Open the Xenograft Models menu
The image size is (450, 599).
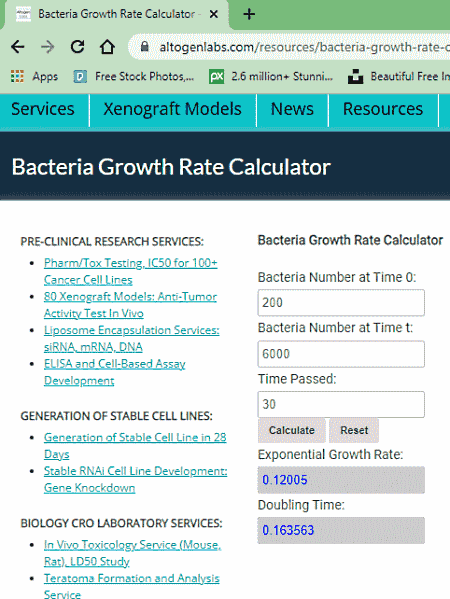coord(172,109)
